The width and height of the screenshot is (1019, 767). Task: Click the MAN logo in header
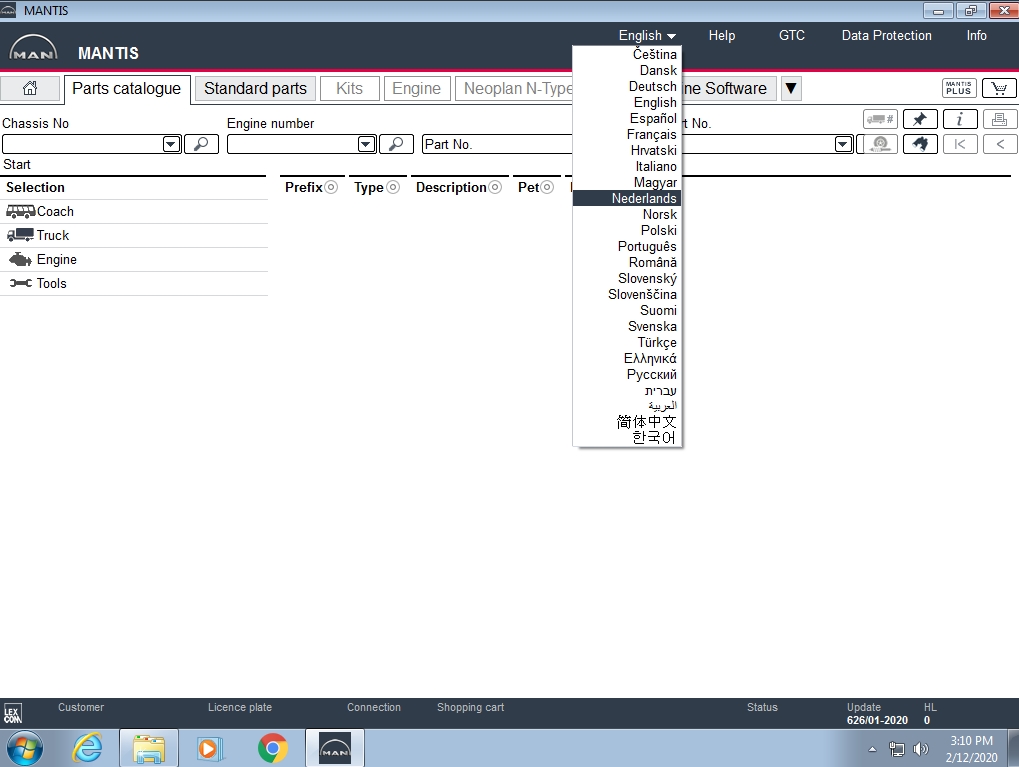tap(33, 47)
